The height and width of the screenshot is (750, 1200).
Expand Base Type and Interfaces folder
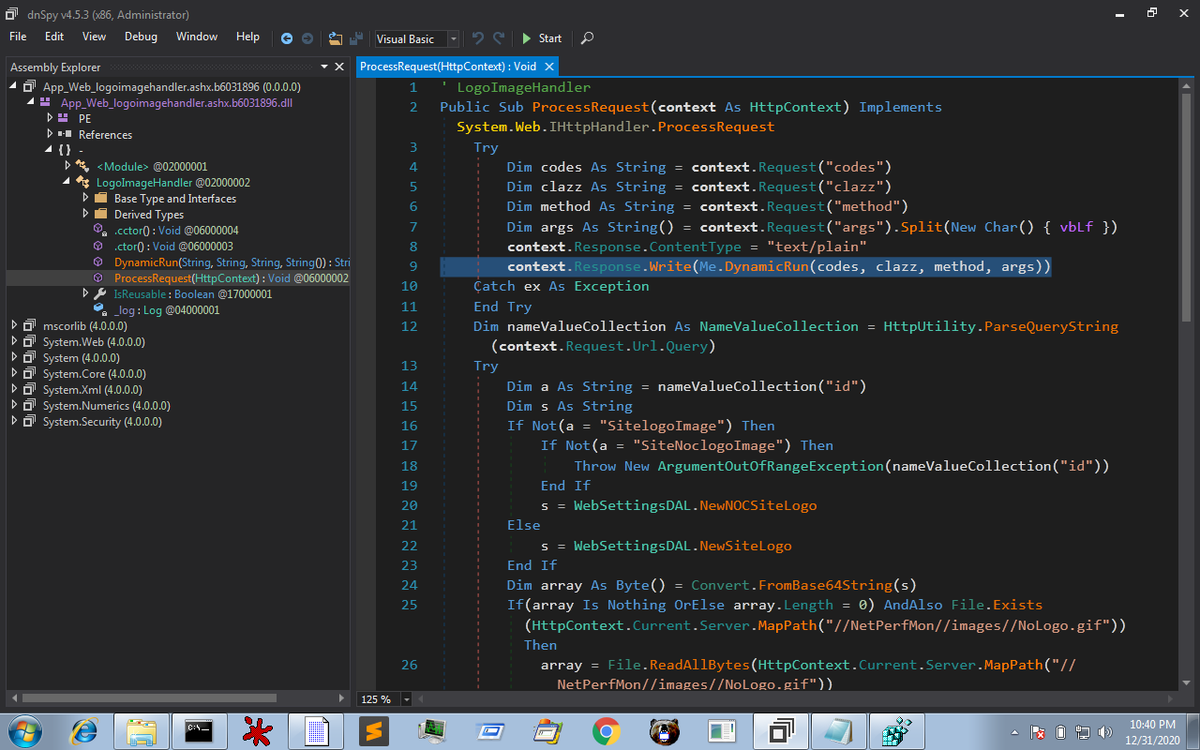click(86, 198)
